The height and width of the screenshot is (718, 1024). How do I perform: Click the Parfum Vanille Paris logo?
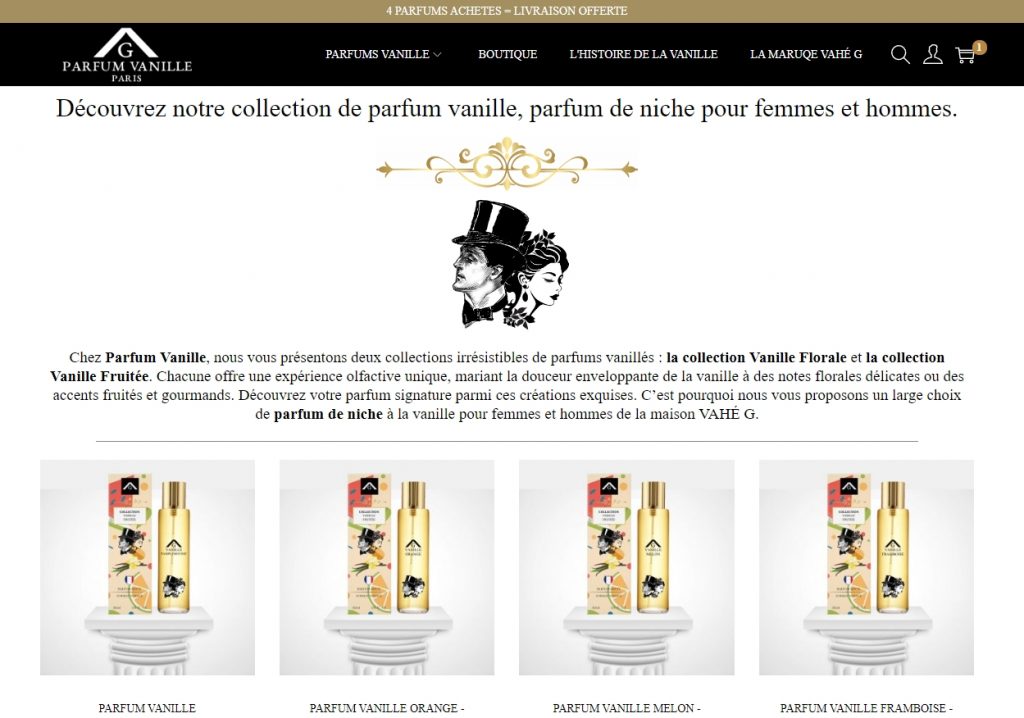click(127, 55)
